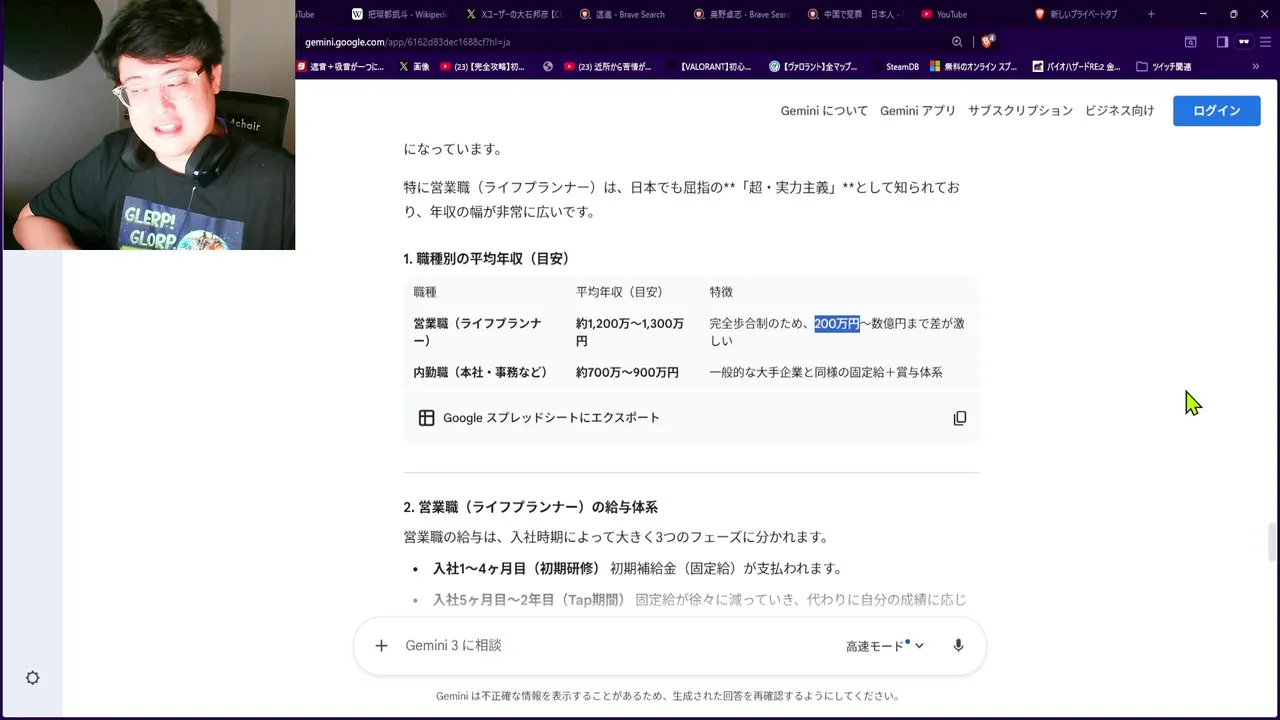
Task: Click the webcam video overlay thumbnail
Action: tap(148, 125)
